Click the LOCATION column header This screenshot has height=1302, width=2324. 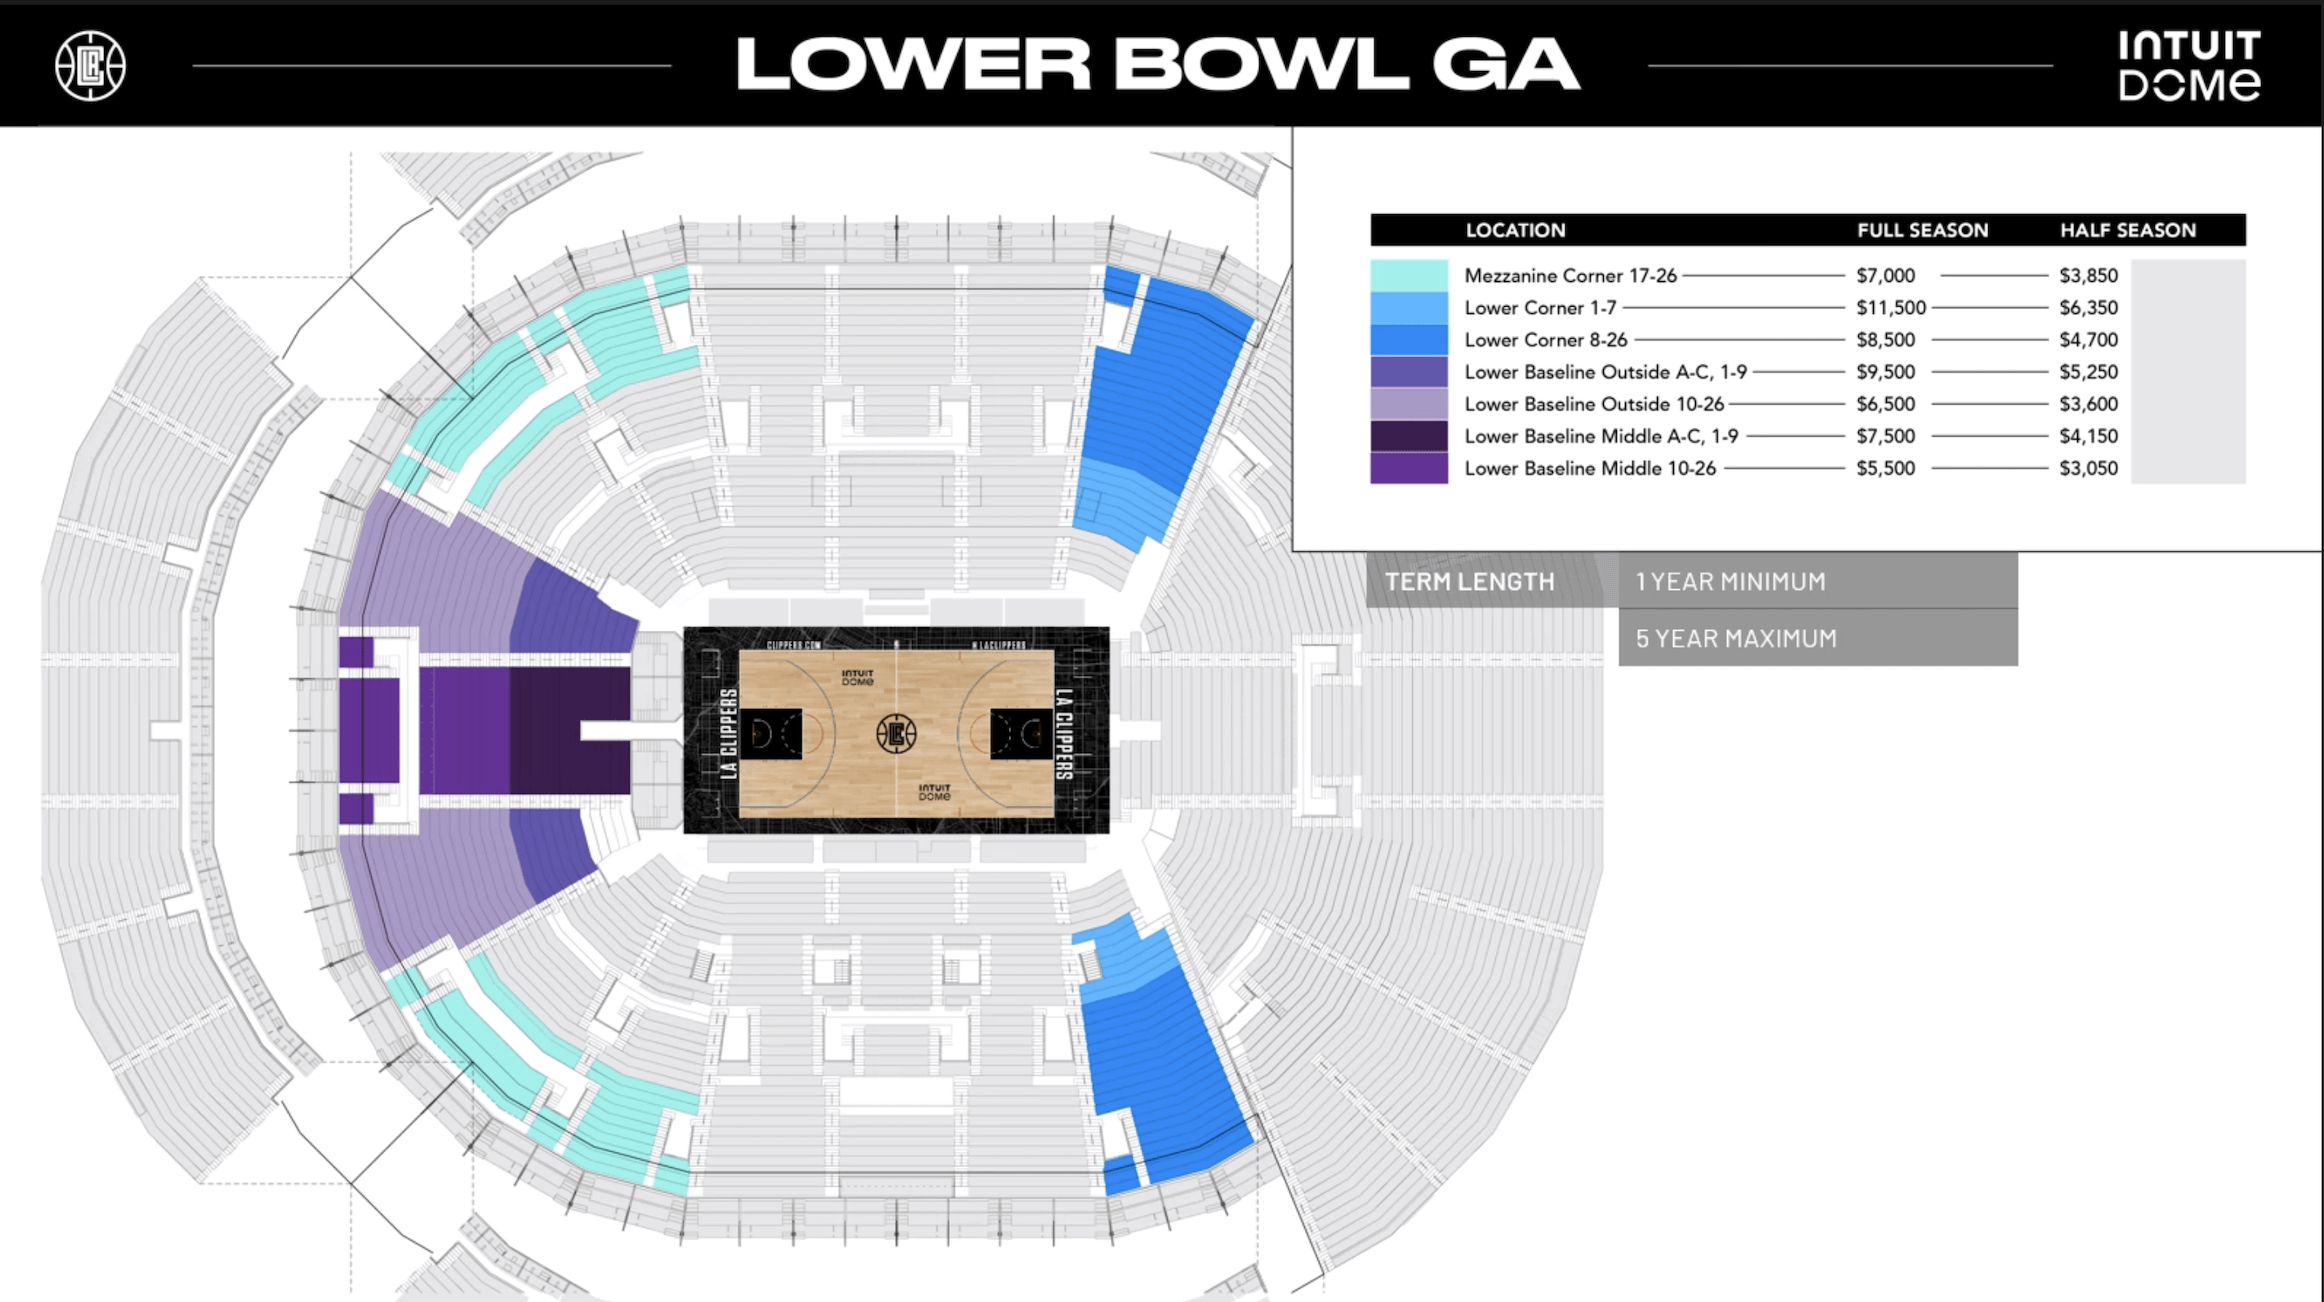(x=1515, y=230)
